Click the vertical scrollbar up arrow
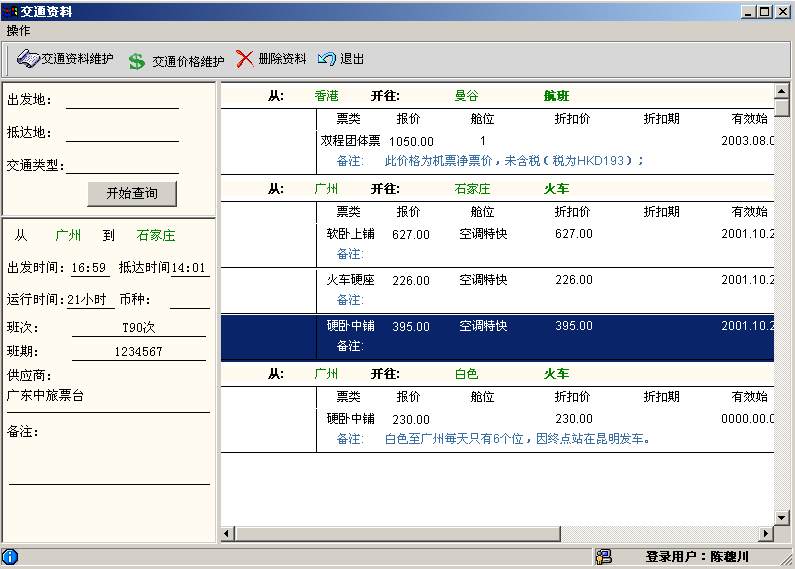Viewport: 795px width, 569px height. [x=782, y=91]
